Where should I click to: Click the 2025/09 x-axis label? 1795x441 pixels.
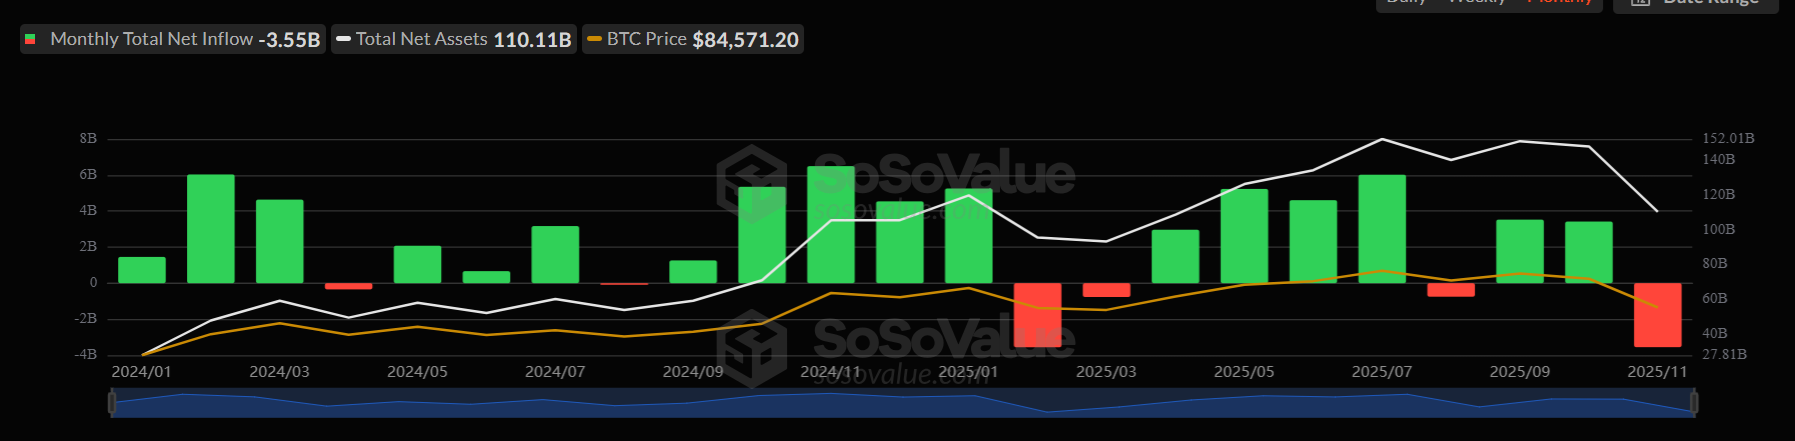tap(1520, 372)
